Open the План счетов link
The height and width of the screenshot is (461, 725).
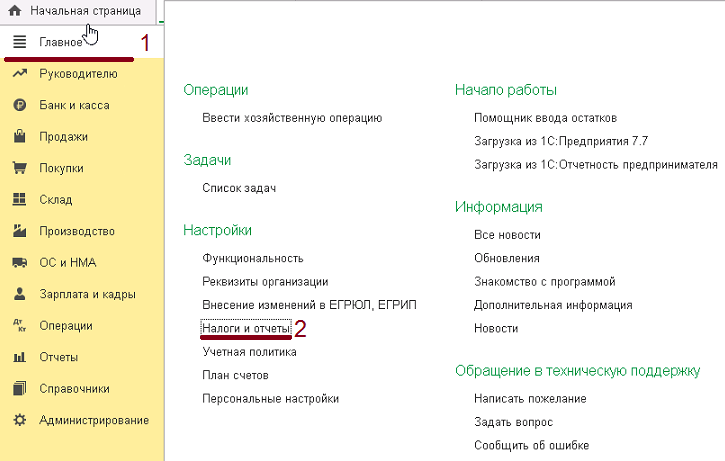[235, 375]
